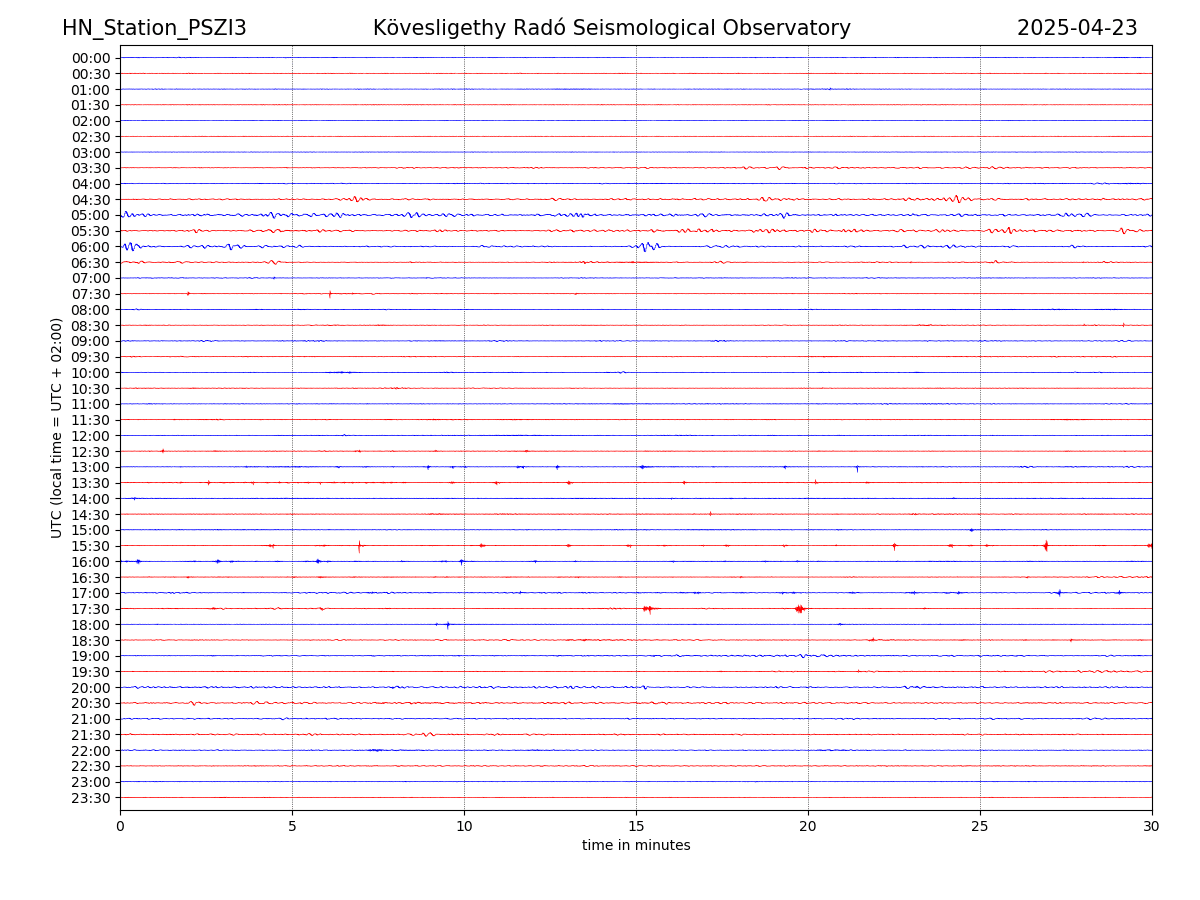Select the 05:00 row time label
Image resolution: width=1200 pixels, height=900 pixels.
click(90, 215)
